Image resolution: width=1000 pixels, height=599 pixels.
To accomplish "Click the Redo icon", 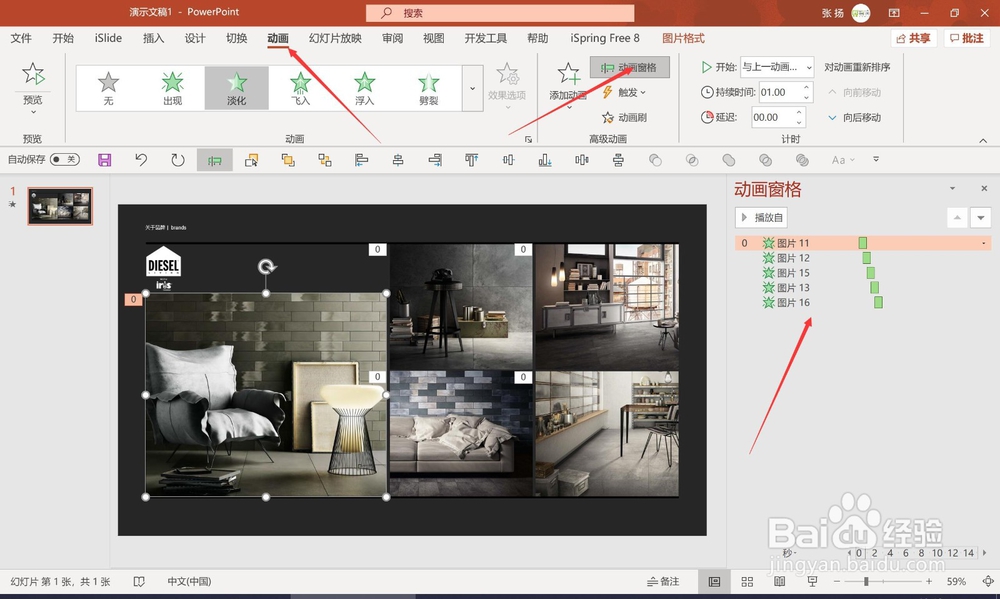I will 178,160.
